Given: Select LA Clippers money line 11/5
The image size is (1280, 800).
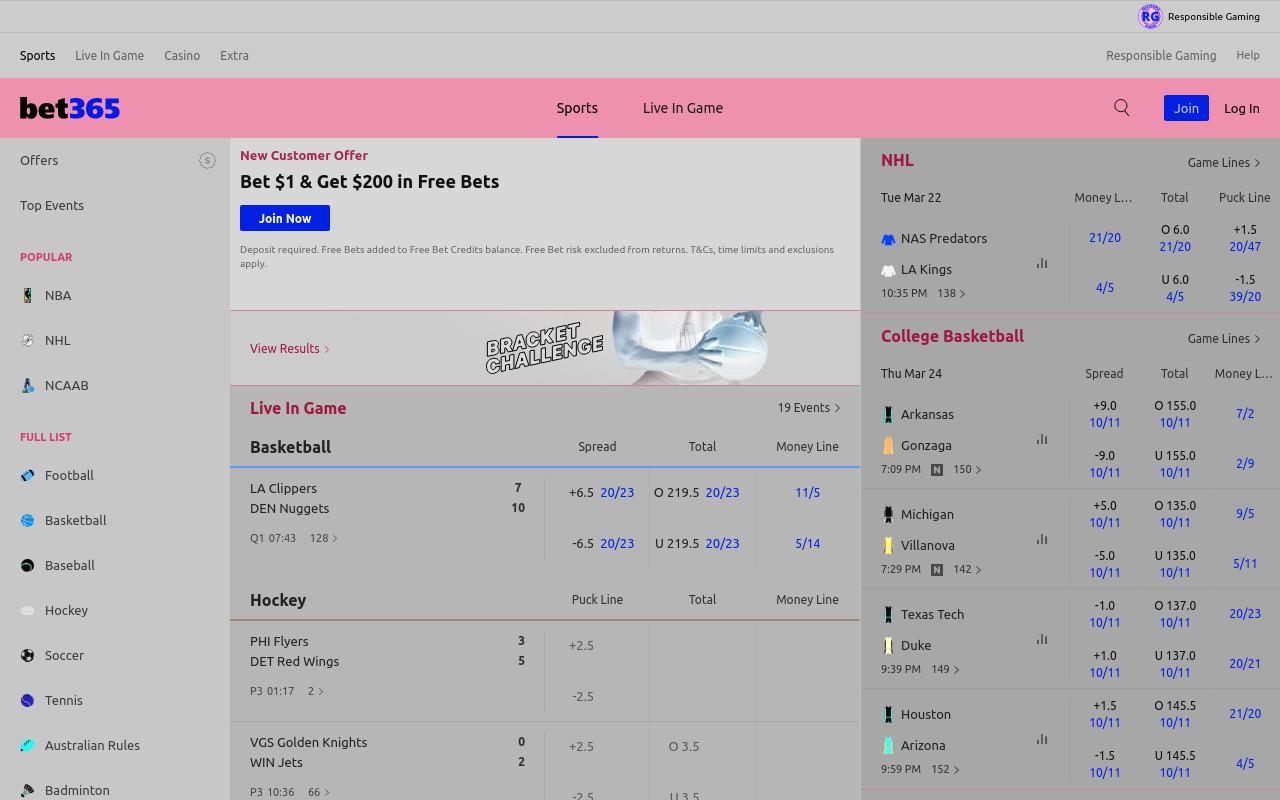Looking at the screenshot, I should coord(807,492).
